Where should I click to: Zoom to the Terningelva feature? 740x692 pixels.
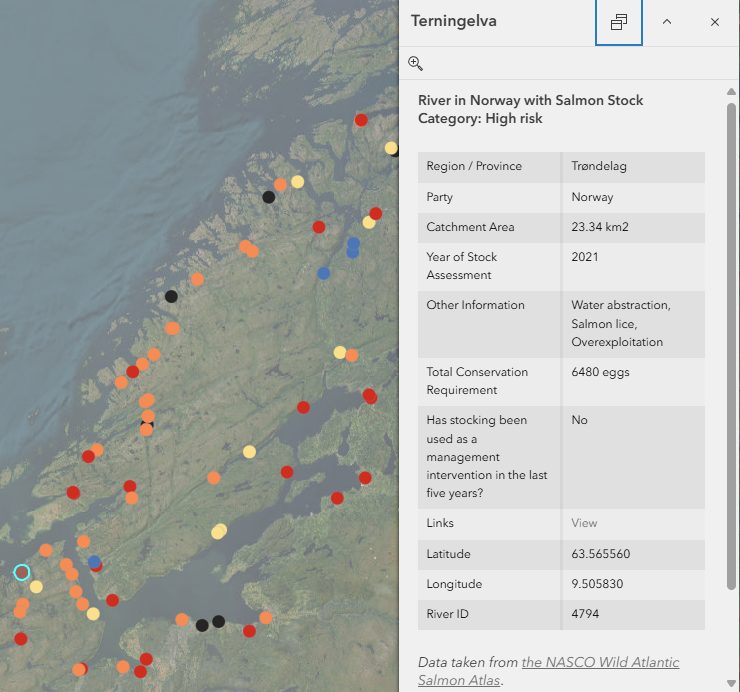[x=416, y=63]
